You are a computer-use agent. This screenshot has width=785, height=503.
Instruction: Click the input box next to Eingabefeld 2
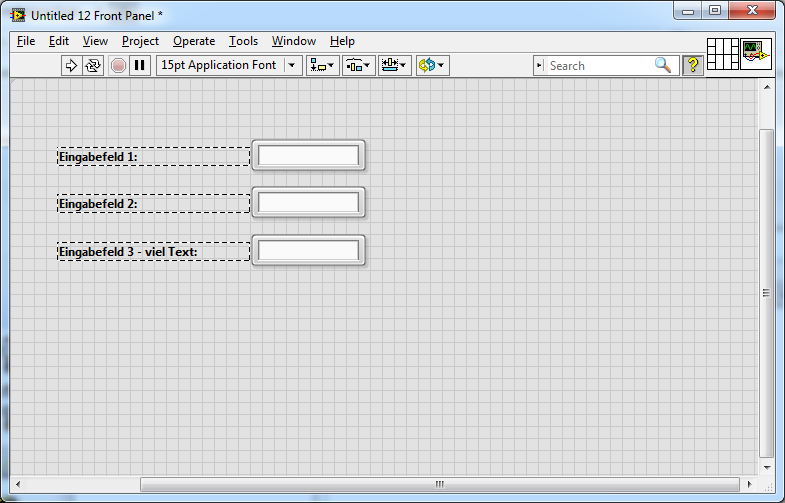[308, 203]
